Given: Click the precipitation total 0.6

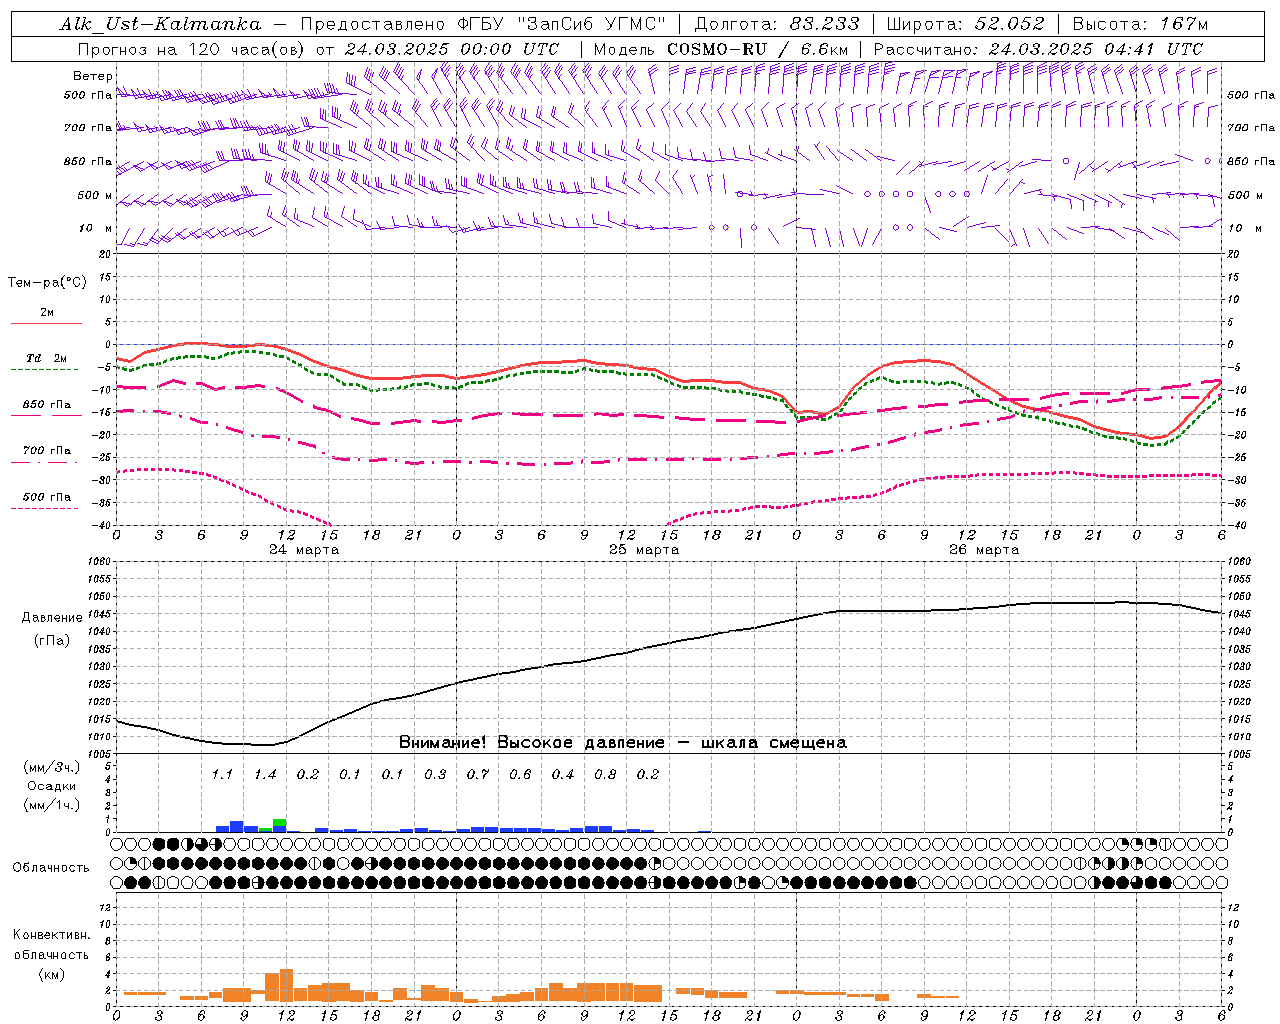Looking at the screenshot, I should pos(520,774).
